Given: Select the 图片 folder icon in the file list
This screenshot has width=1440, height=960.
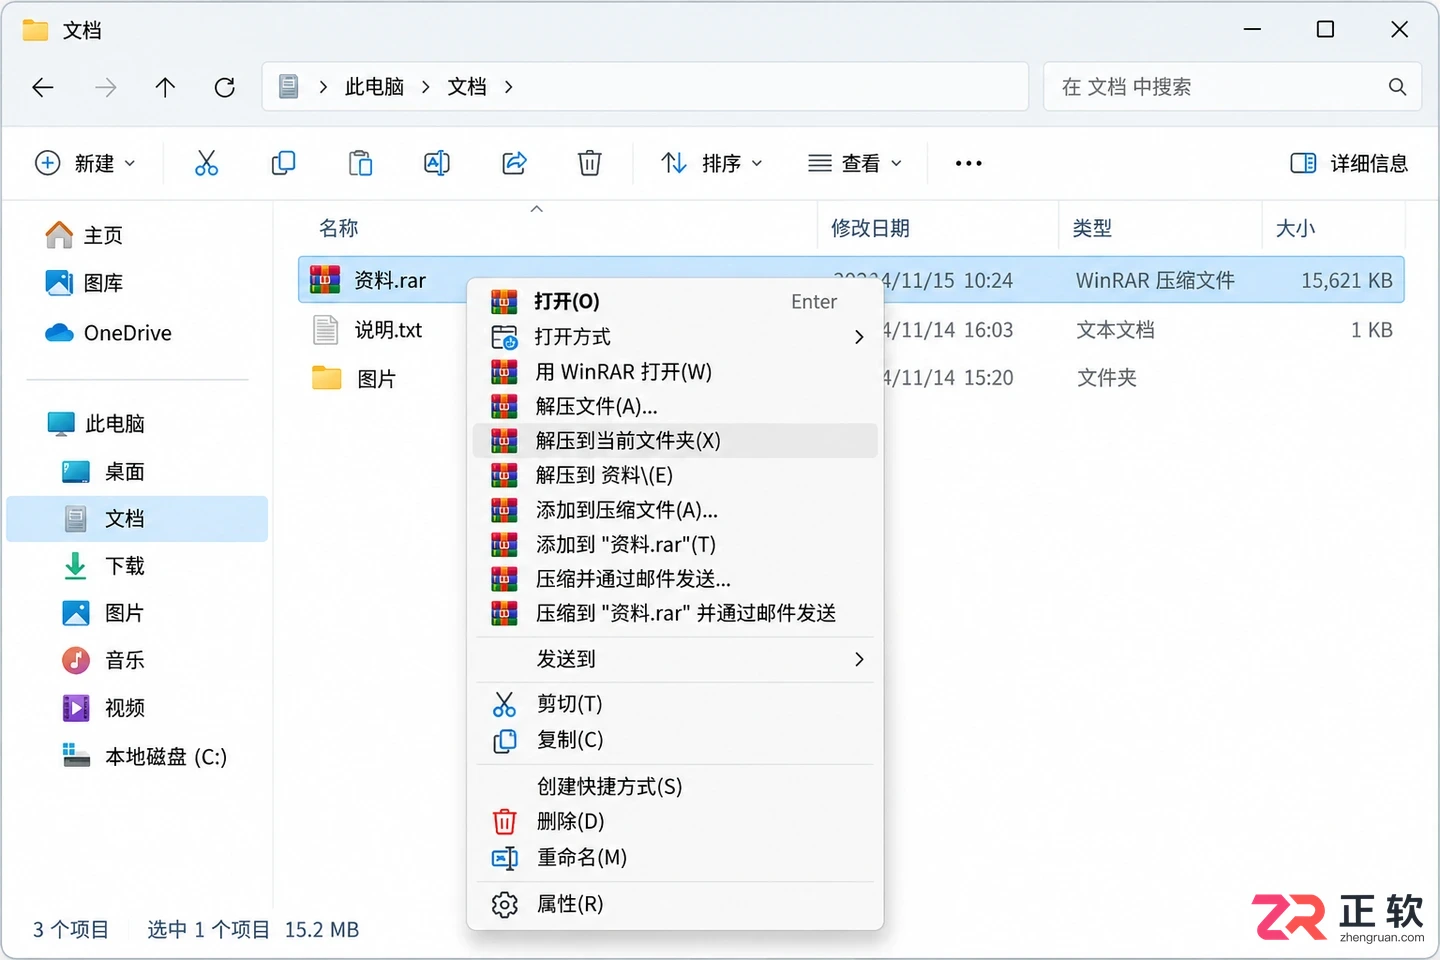Looking at the screenshot, I should pos(326,378).
